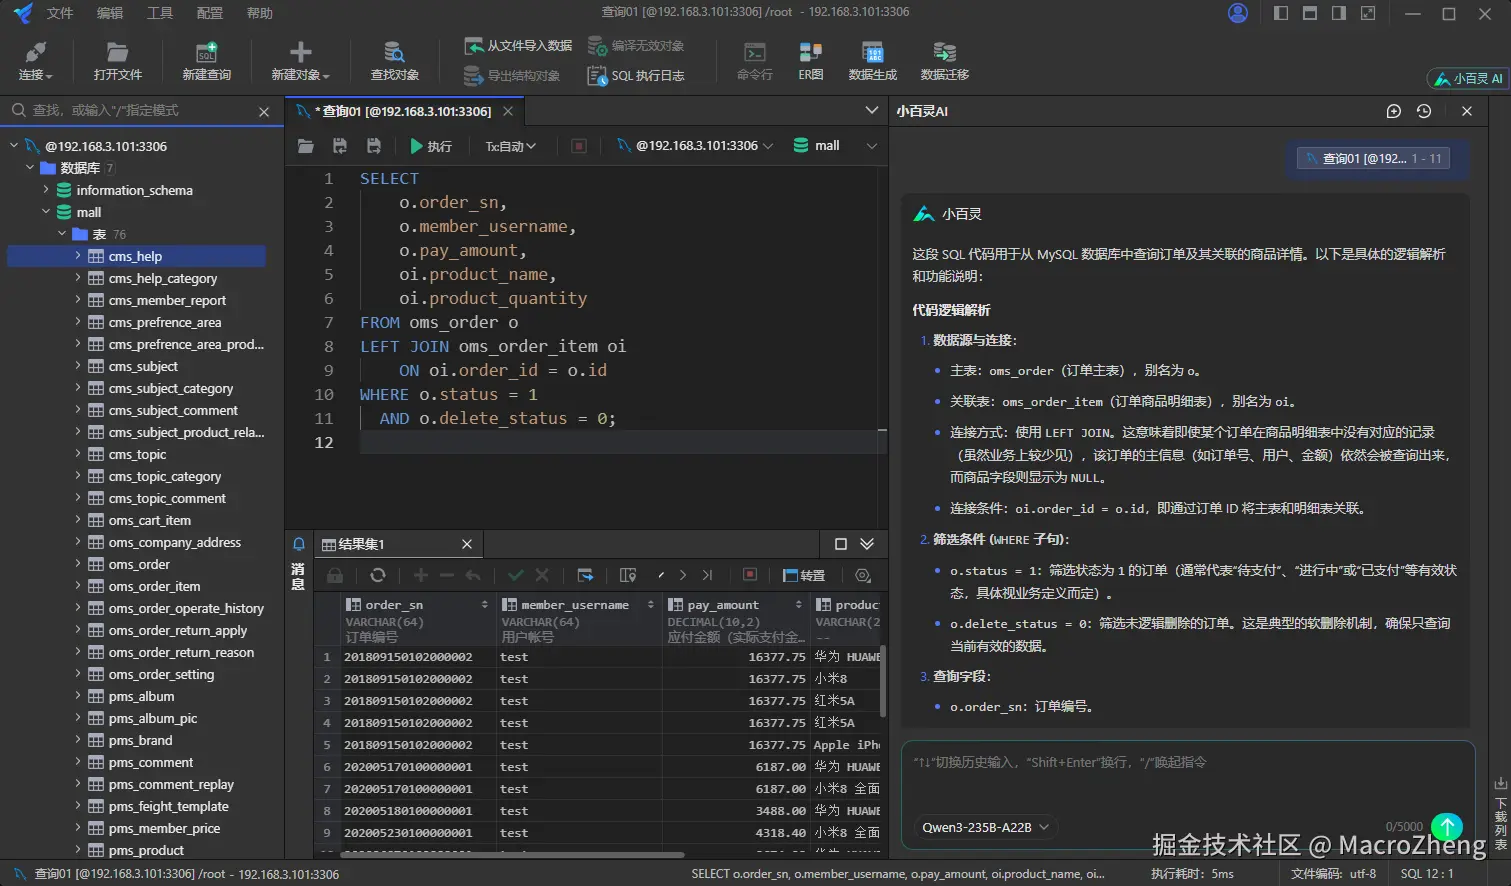Toggle the right sidebar layout icon
Screen dimensions: 1511x886
(1339, 13)
